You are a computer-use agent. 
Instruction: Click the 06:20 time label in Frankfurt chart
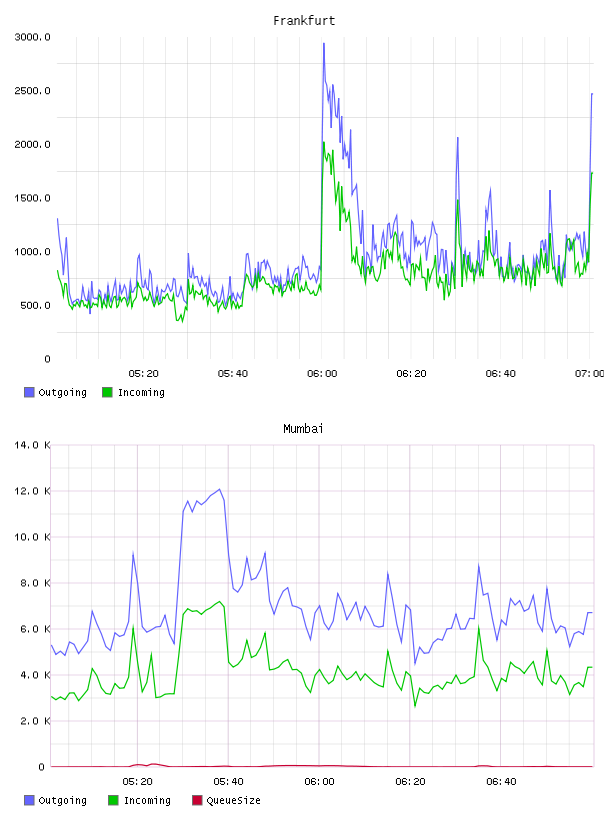tap(411, 374)
